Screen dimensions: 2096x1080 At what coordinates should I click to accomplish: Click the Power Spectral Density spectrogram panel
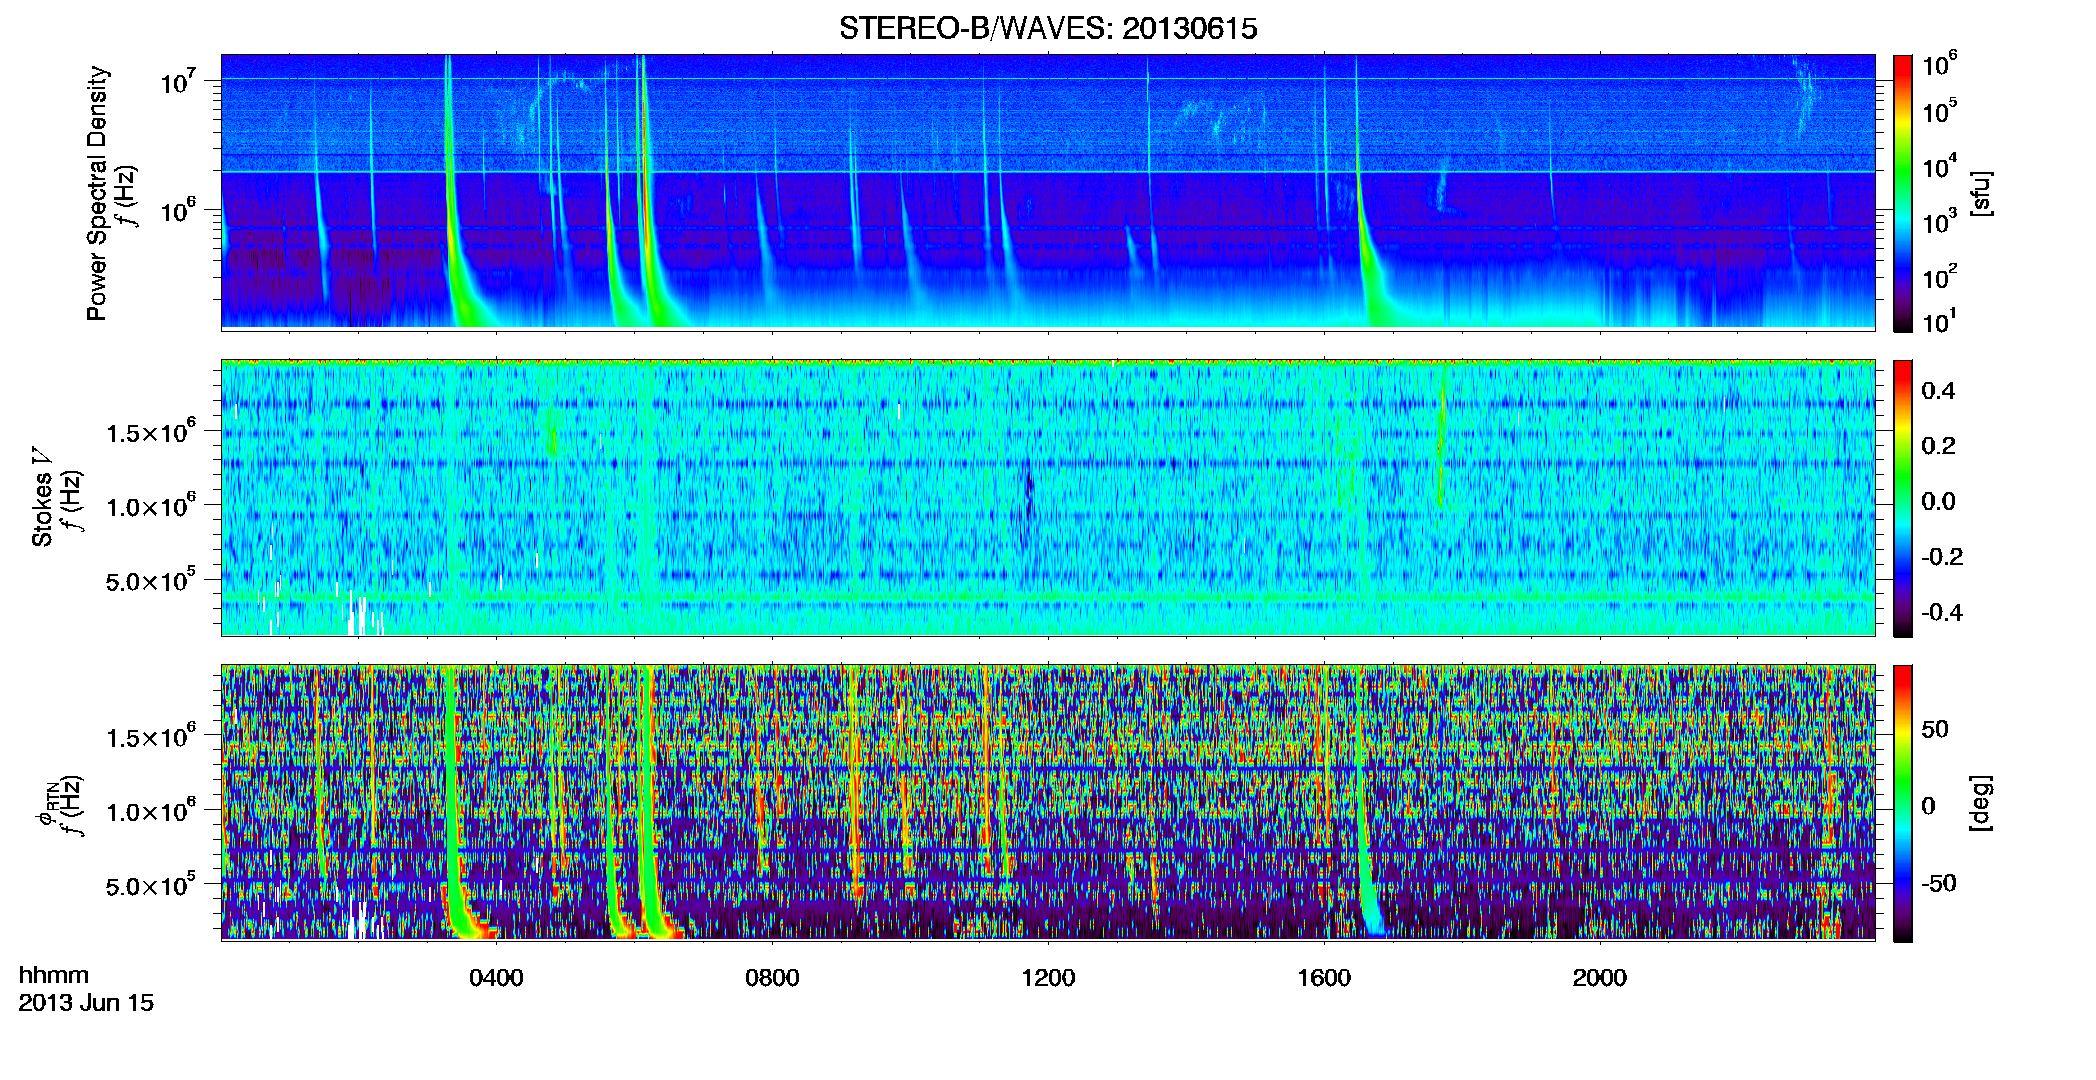pyautogui.click(x=1048, y=192)
